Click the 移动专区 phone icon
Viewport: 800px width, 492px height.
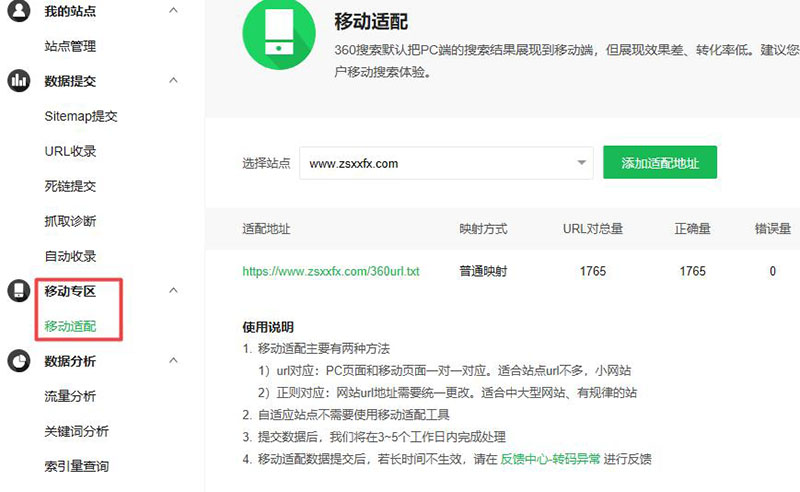19,291
